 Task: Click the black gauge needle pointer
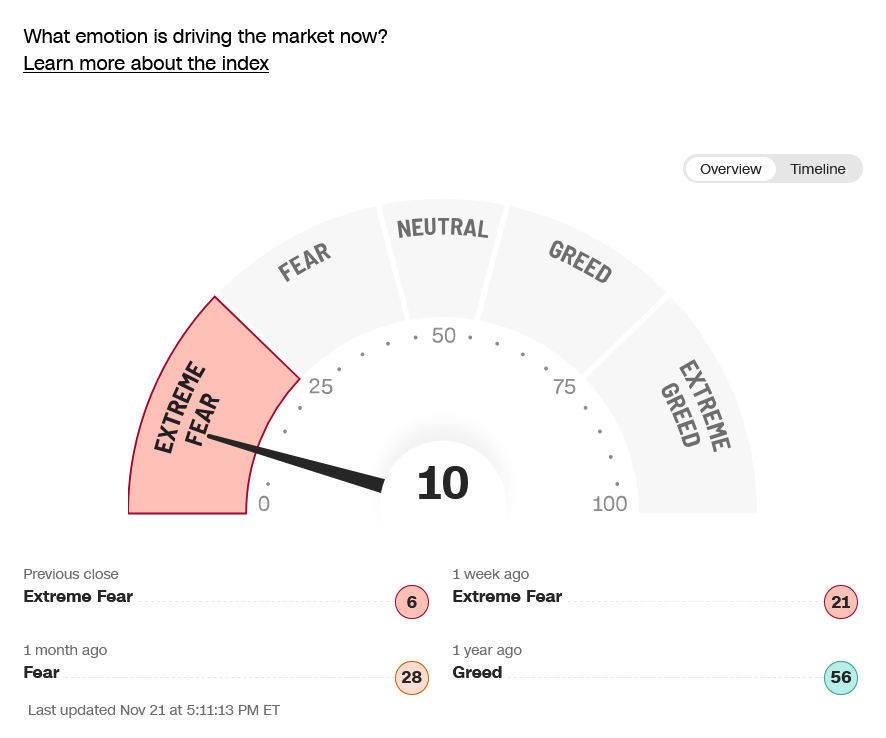[300, 462]
